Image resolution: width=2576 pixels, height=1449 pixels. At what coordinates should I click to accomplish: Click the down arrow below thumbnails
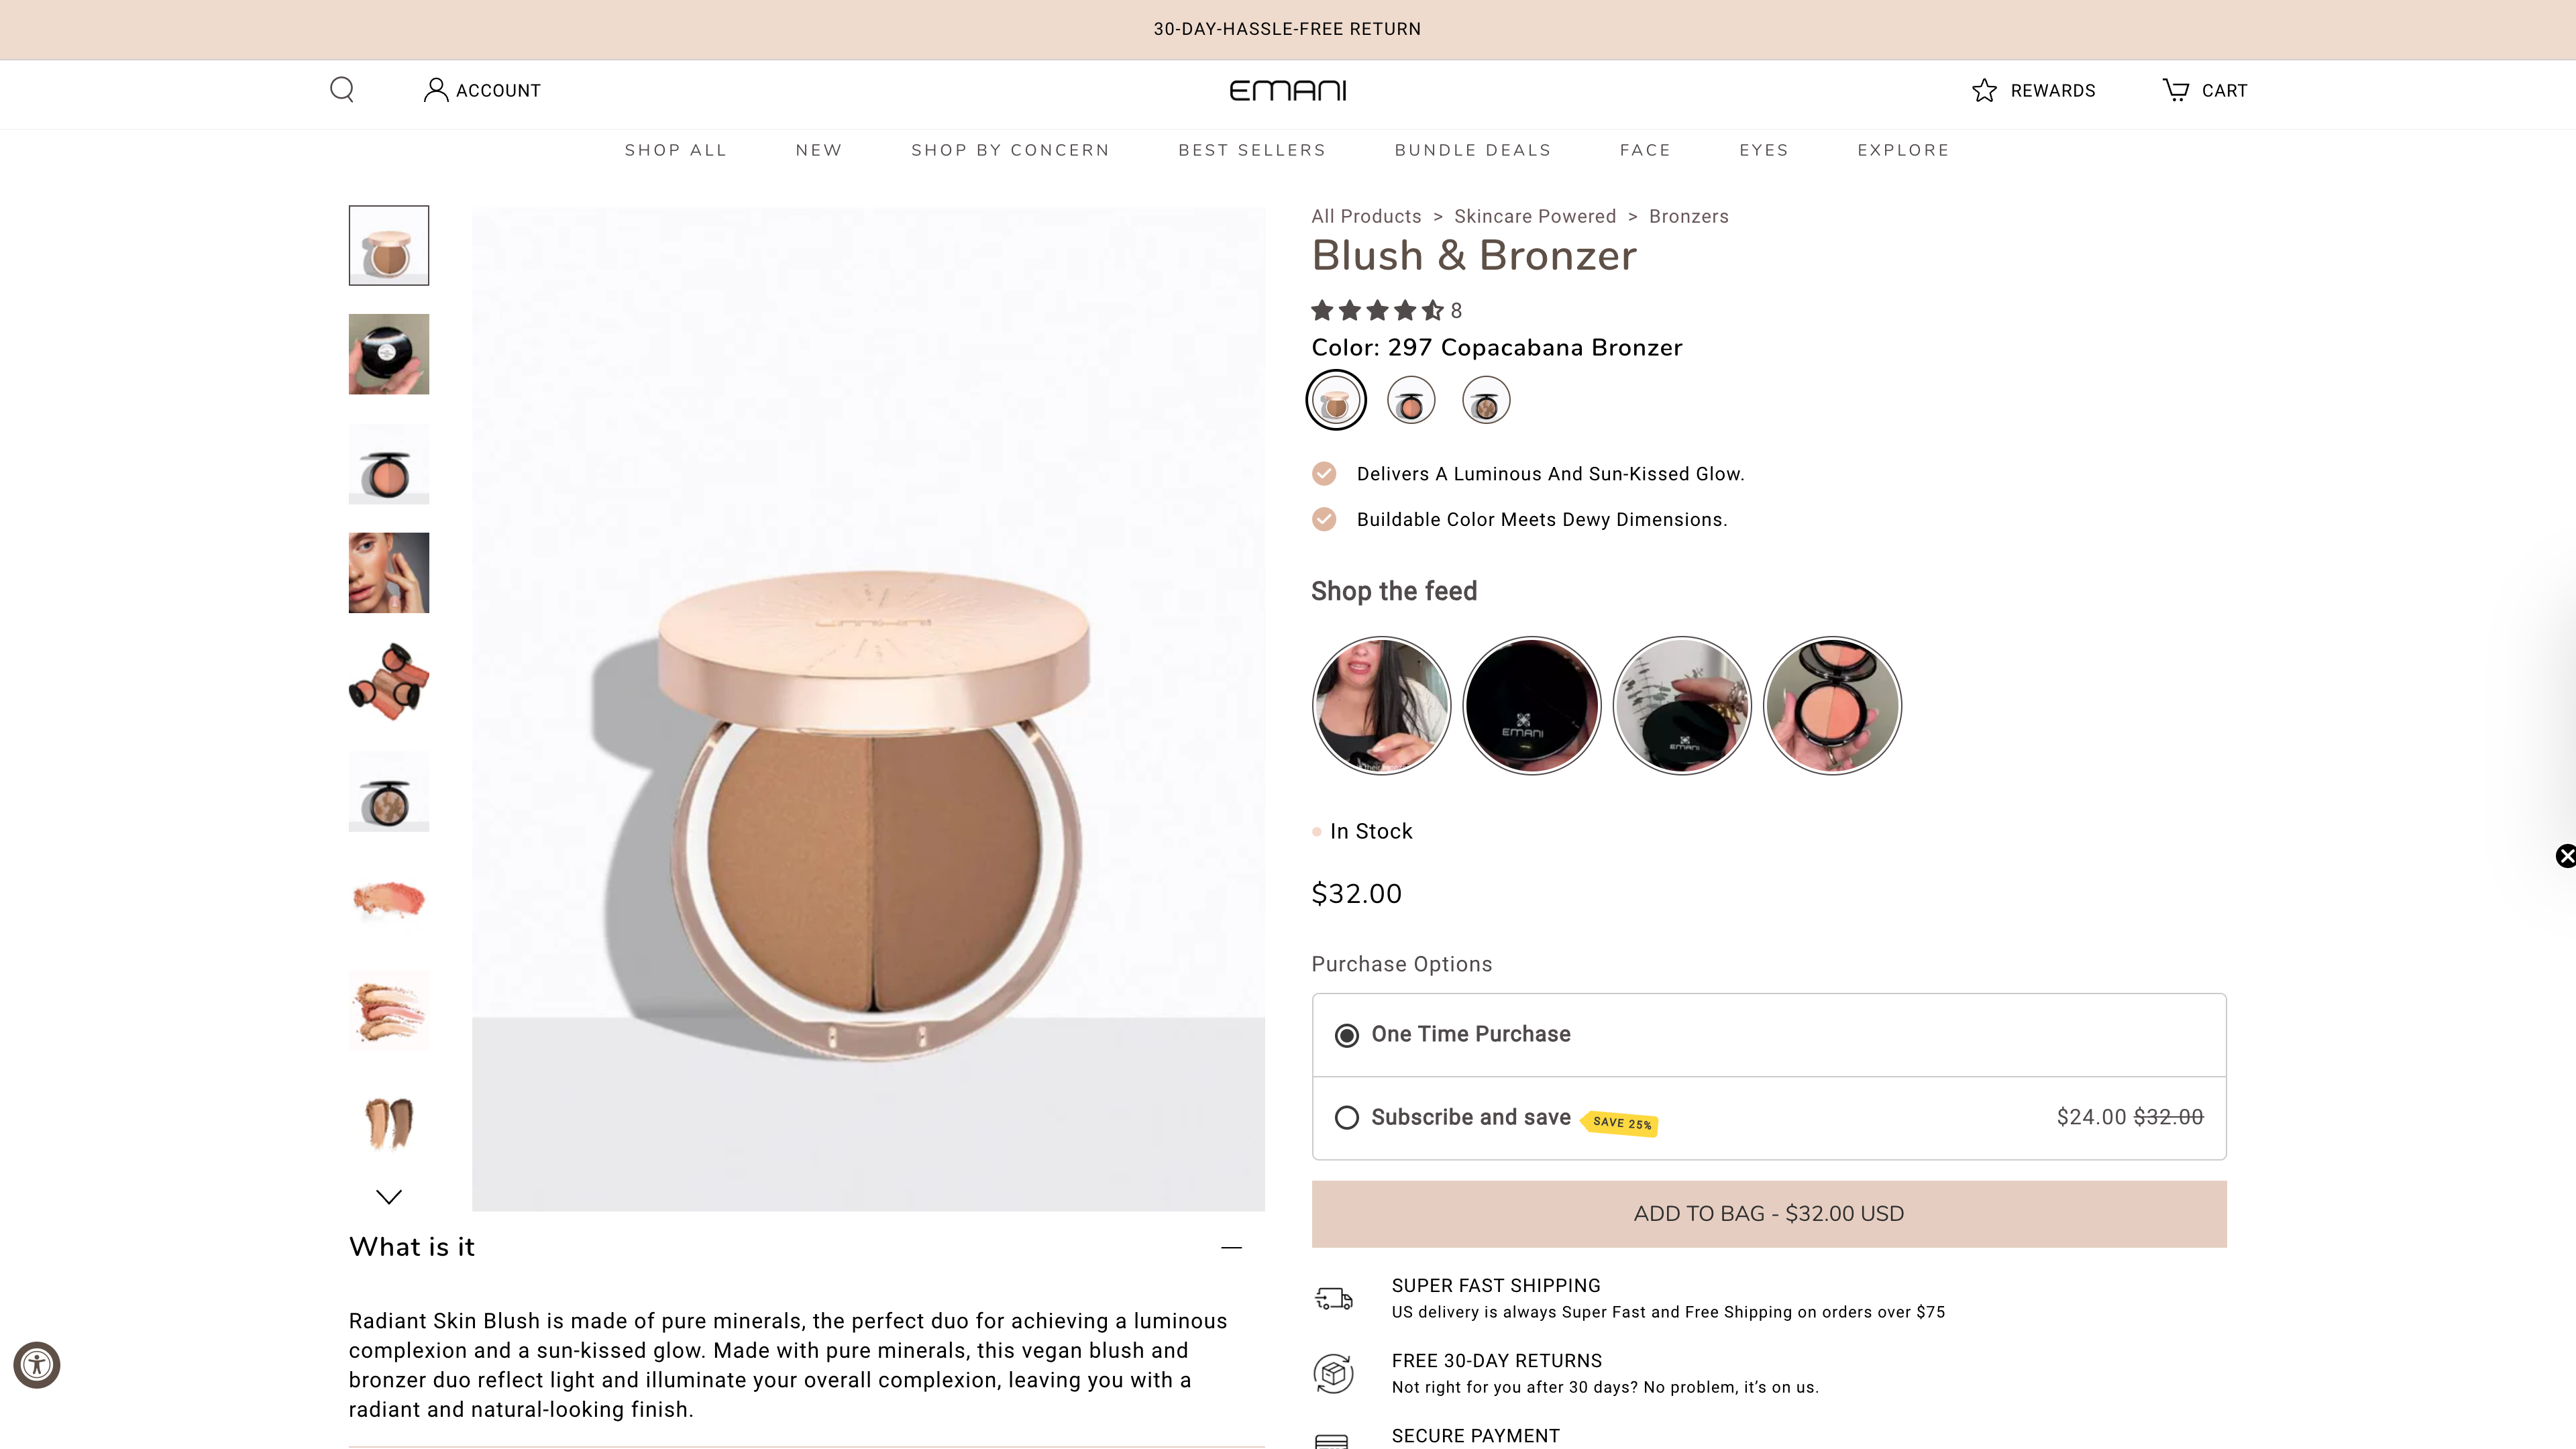tap(388, 1196)
